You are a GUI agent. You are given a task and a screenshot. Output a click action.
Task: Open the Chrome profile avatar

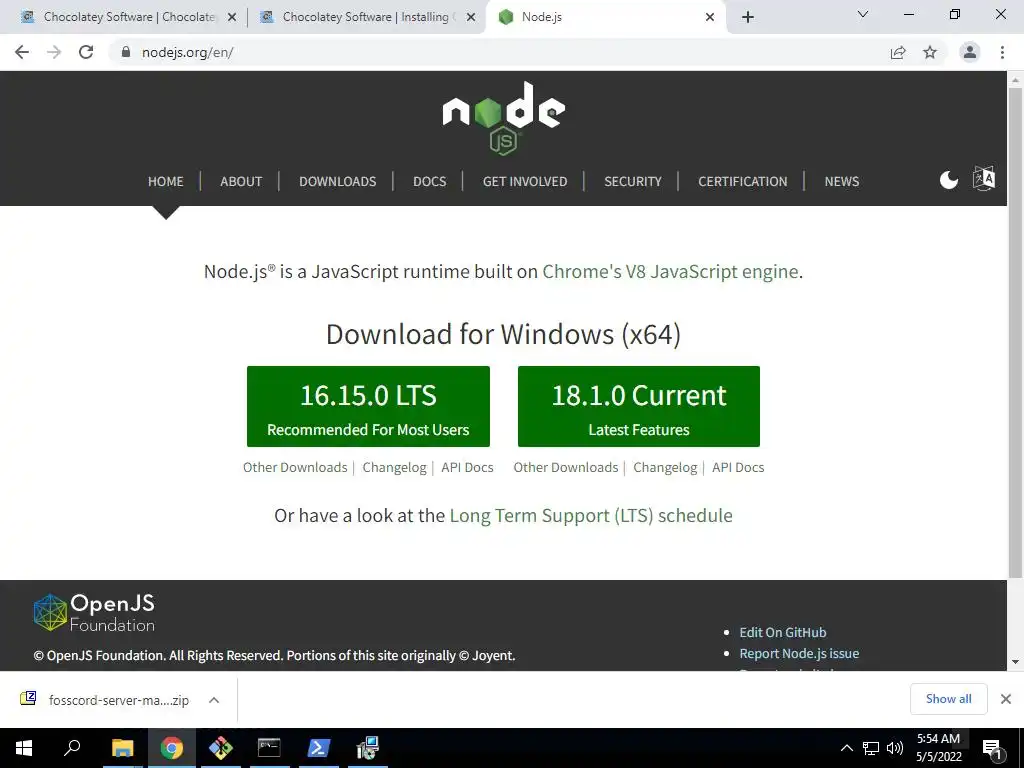click(x=970, y=52)
